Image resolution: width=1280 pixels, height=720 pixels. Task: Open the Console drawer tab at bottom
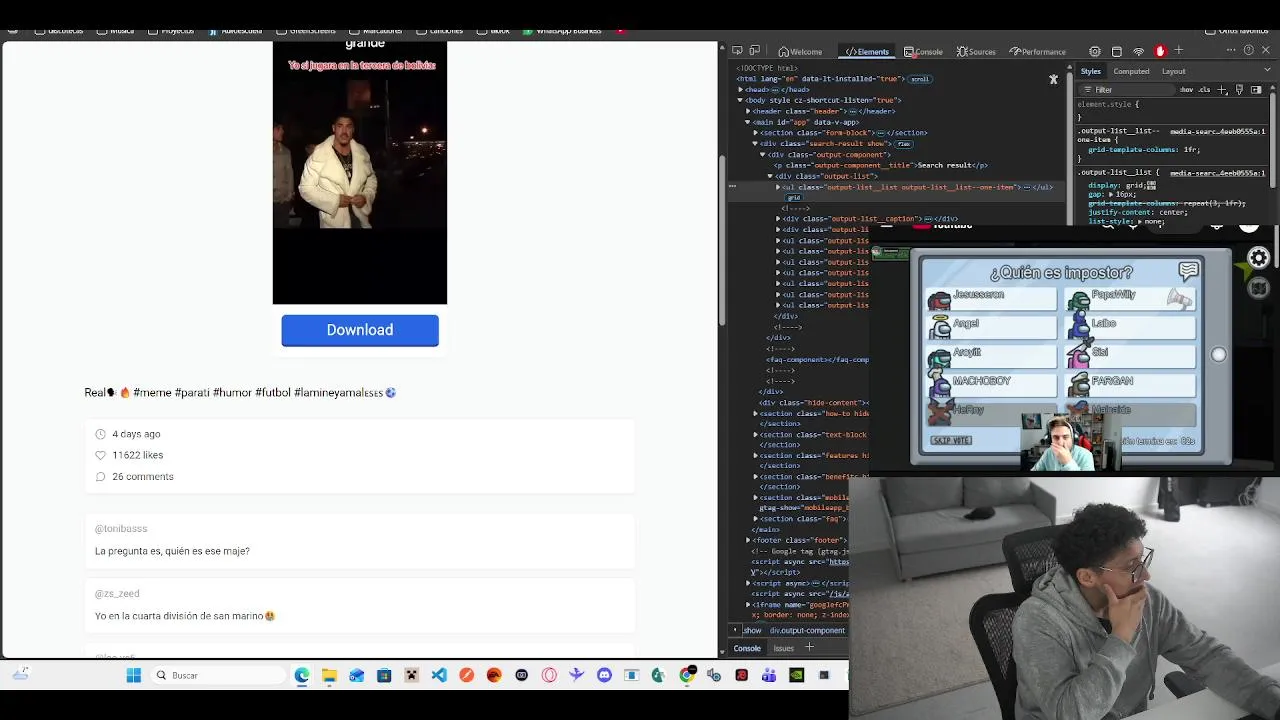747,649
